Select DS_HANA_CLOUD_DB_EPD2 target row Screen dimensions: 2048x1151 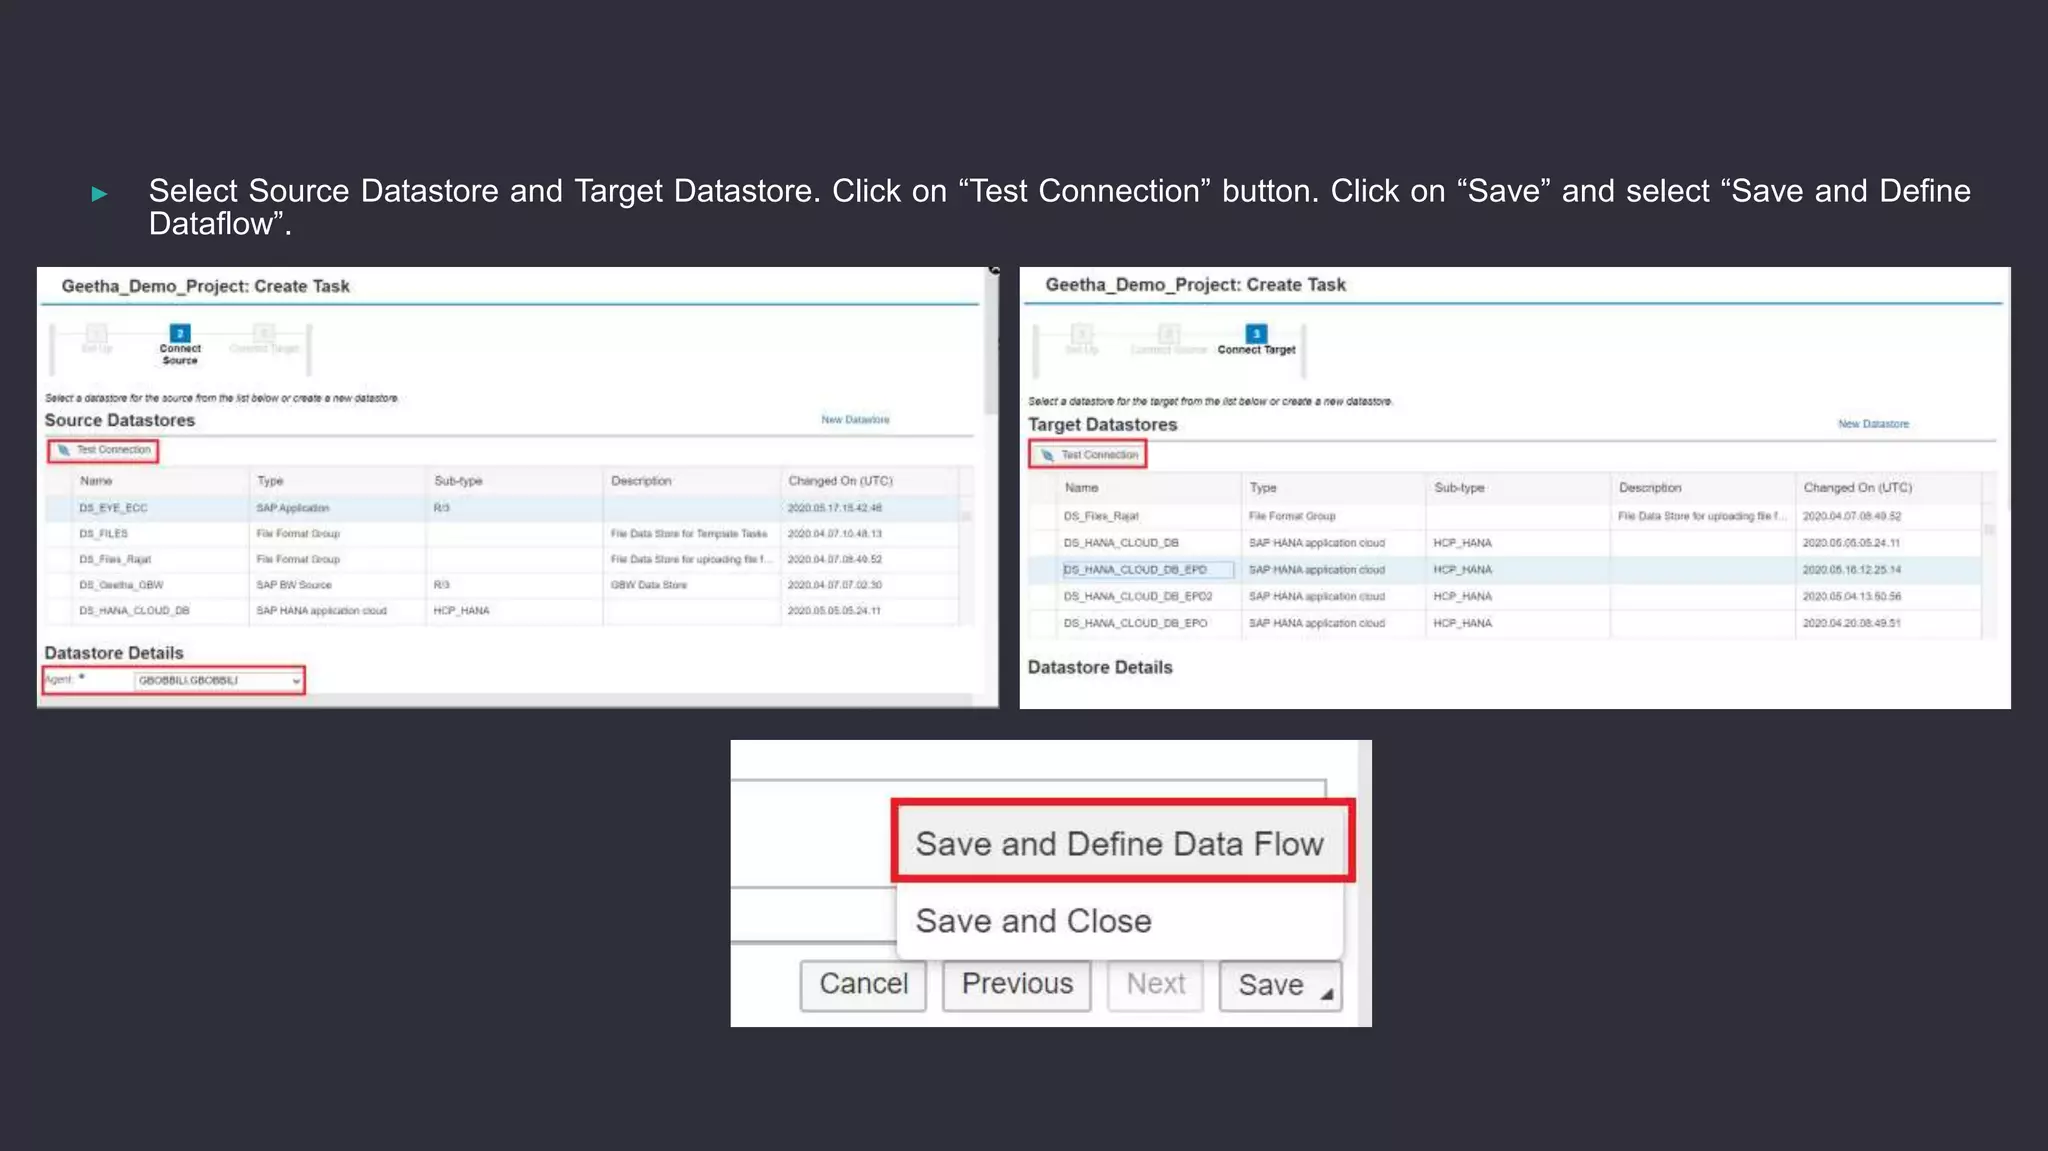[1137, 597]
